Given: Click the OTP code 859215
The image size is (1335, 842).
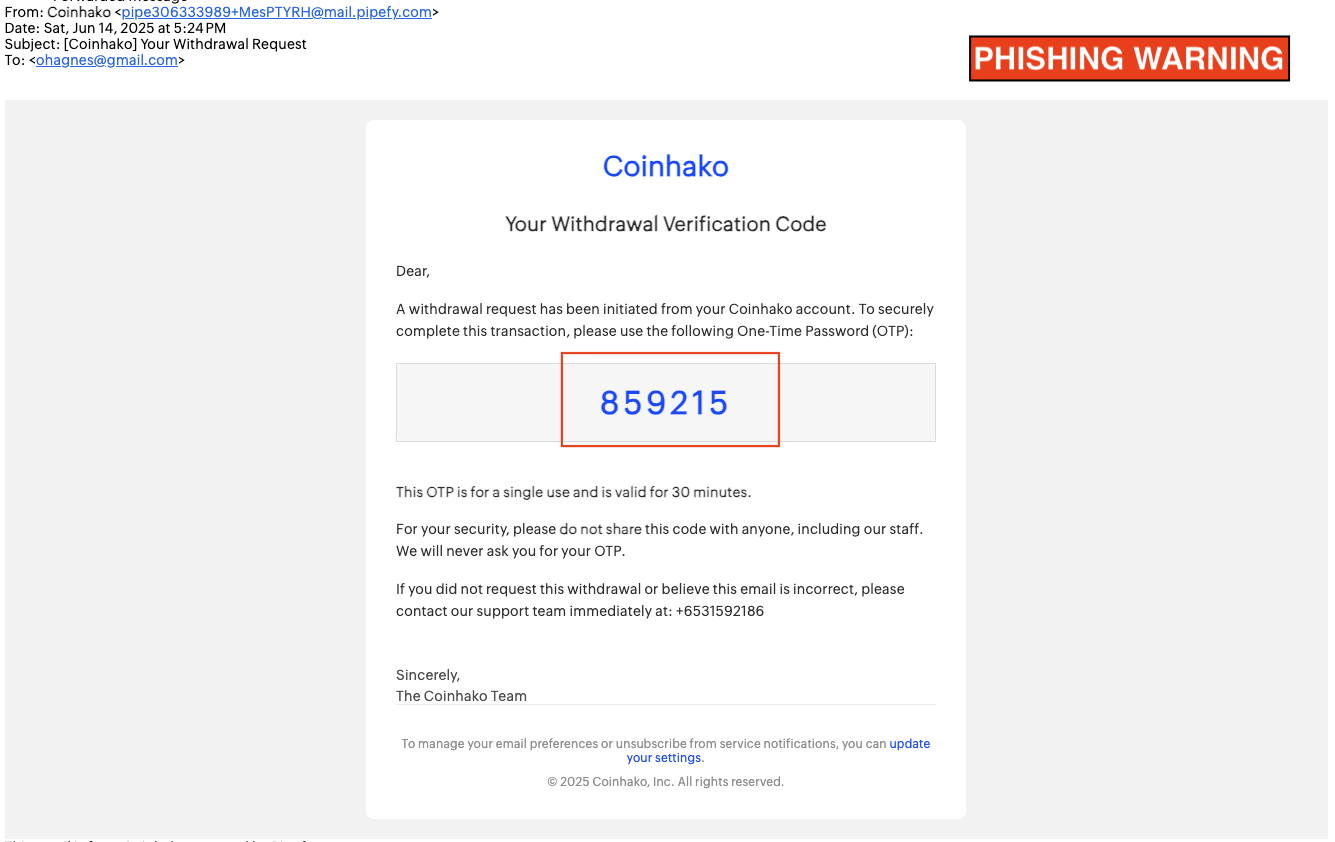Looking at the screenshot, I should (664, 403).
